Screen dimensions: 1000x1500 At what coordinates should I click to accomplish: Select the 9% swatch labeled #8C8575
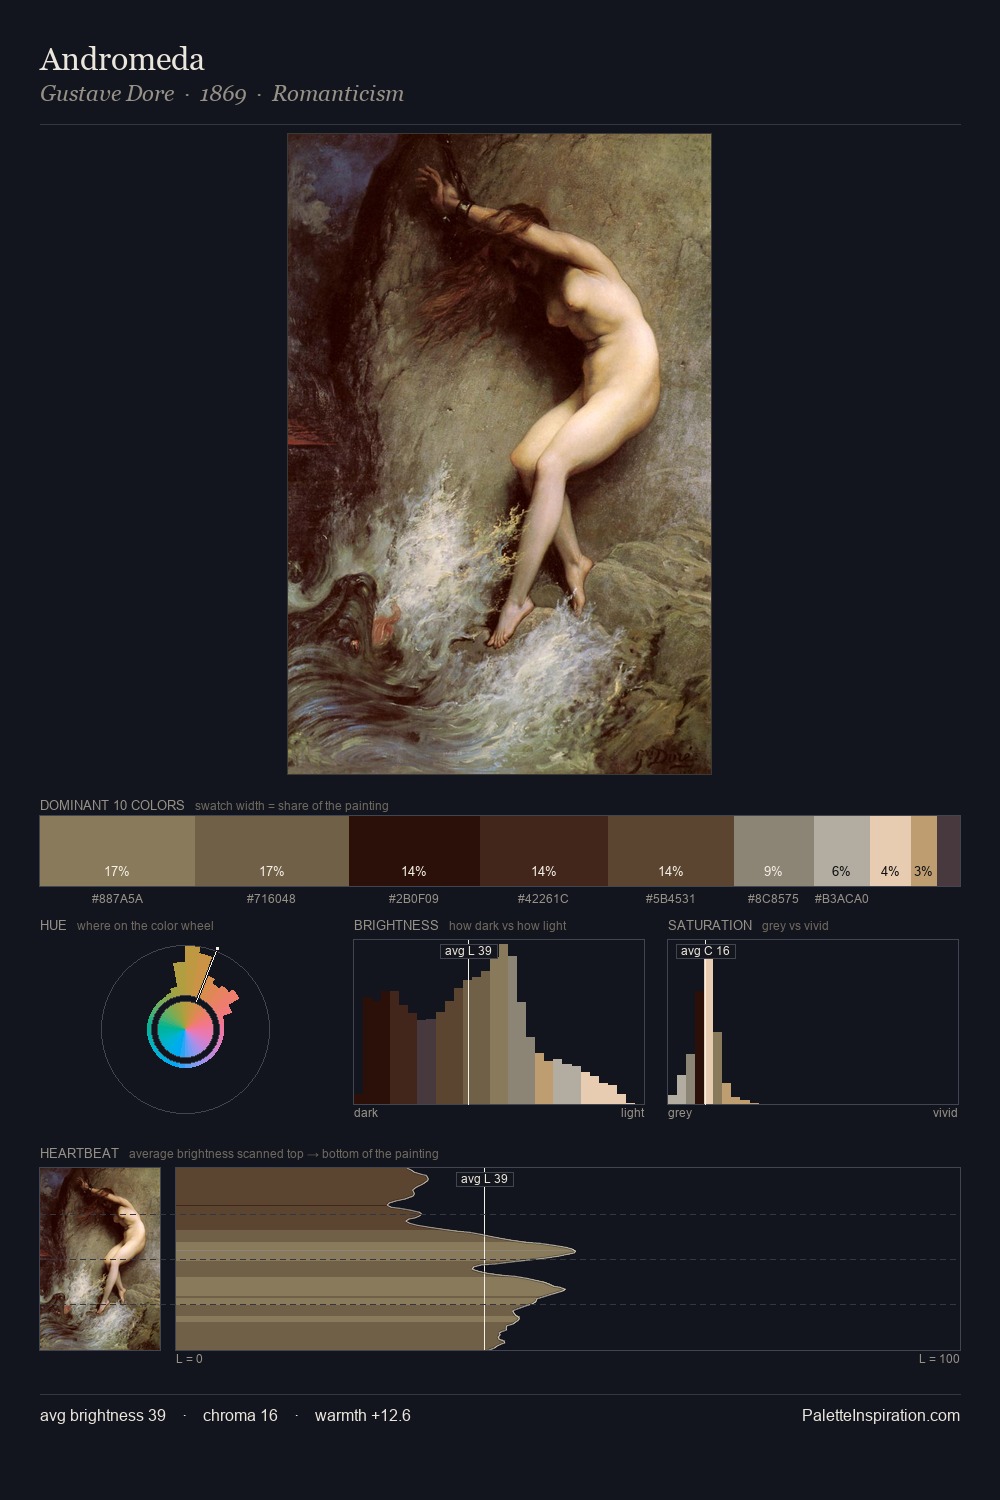coord(774,851)
